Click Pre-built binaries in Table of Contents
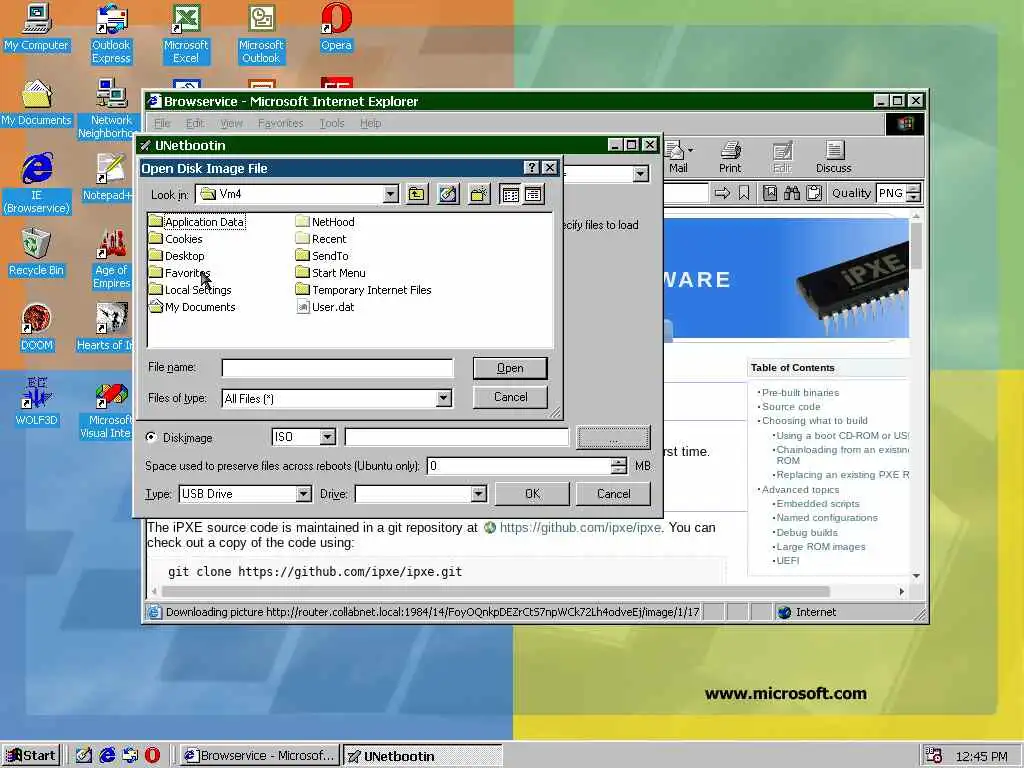The height and width of the screenshot is (768, 1024). coord(800,392)
